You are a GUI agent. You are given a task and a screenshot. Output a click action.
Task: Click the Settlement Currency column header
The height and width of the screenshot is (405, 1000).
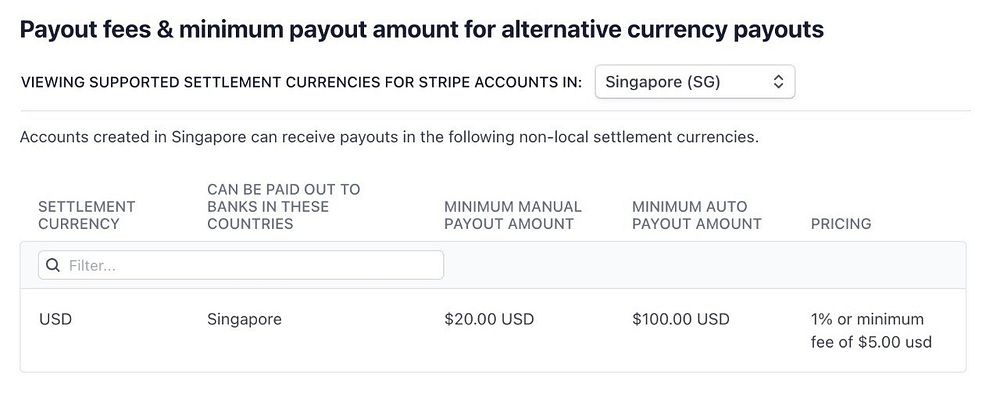(x=86, y=215)
